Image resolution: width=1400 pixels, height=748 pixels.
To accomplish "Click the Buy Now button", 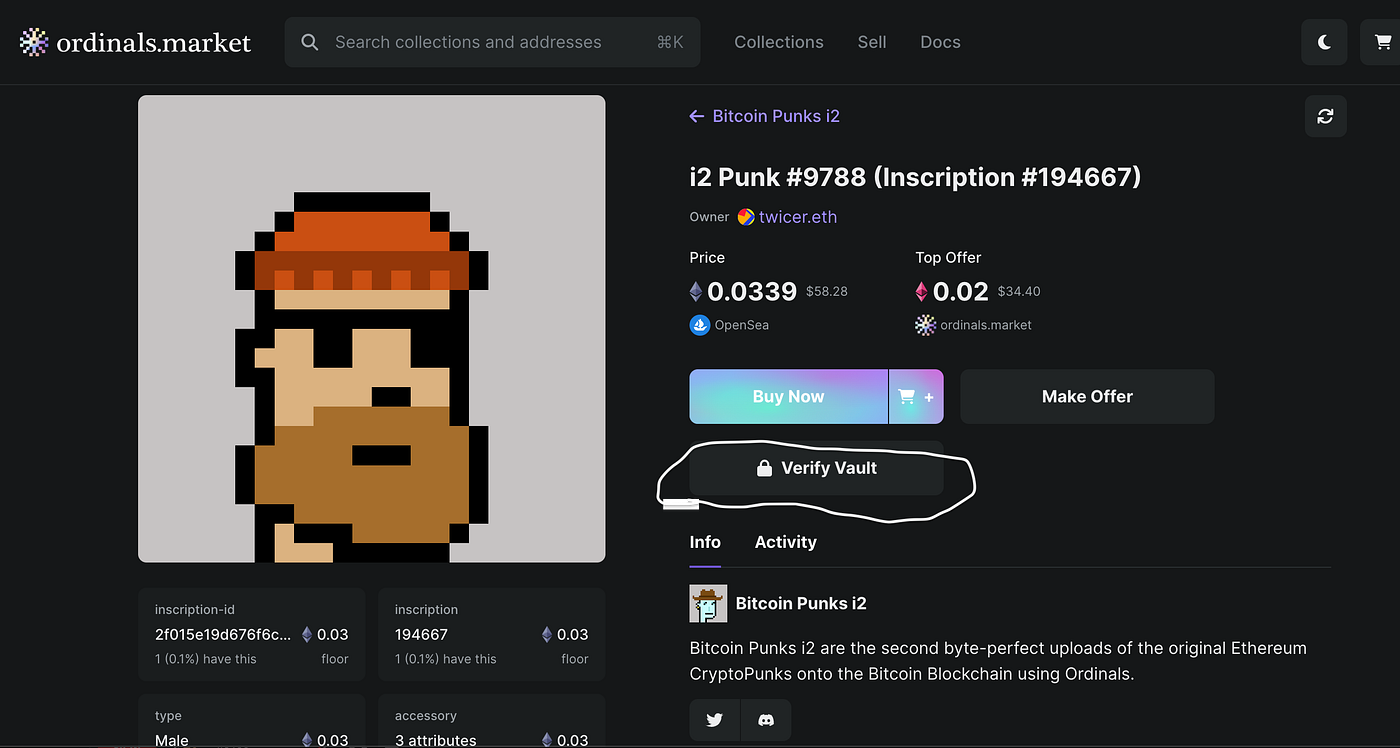I will 788,397.
